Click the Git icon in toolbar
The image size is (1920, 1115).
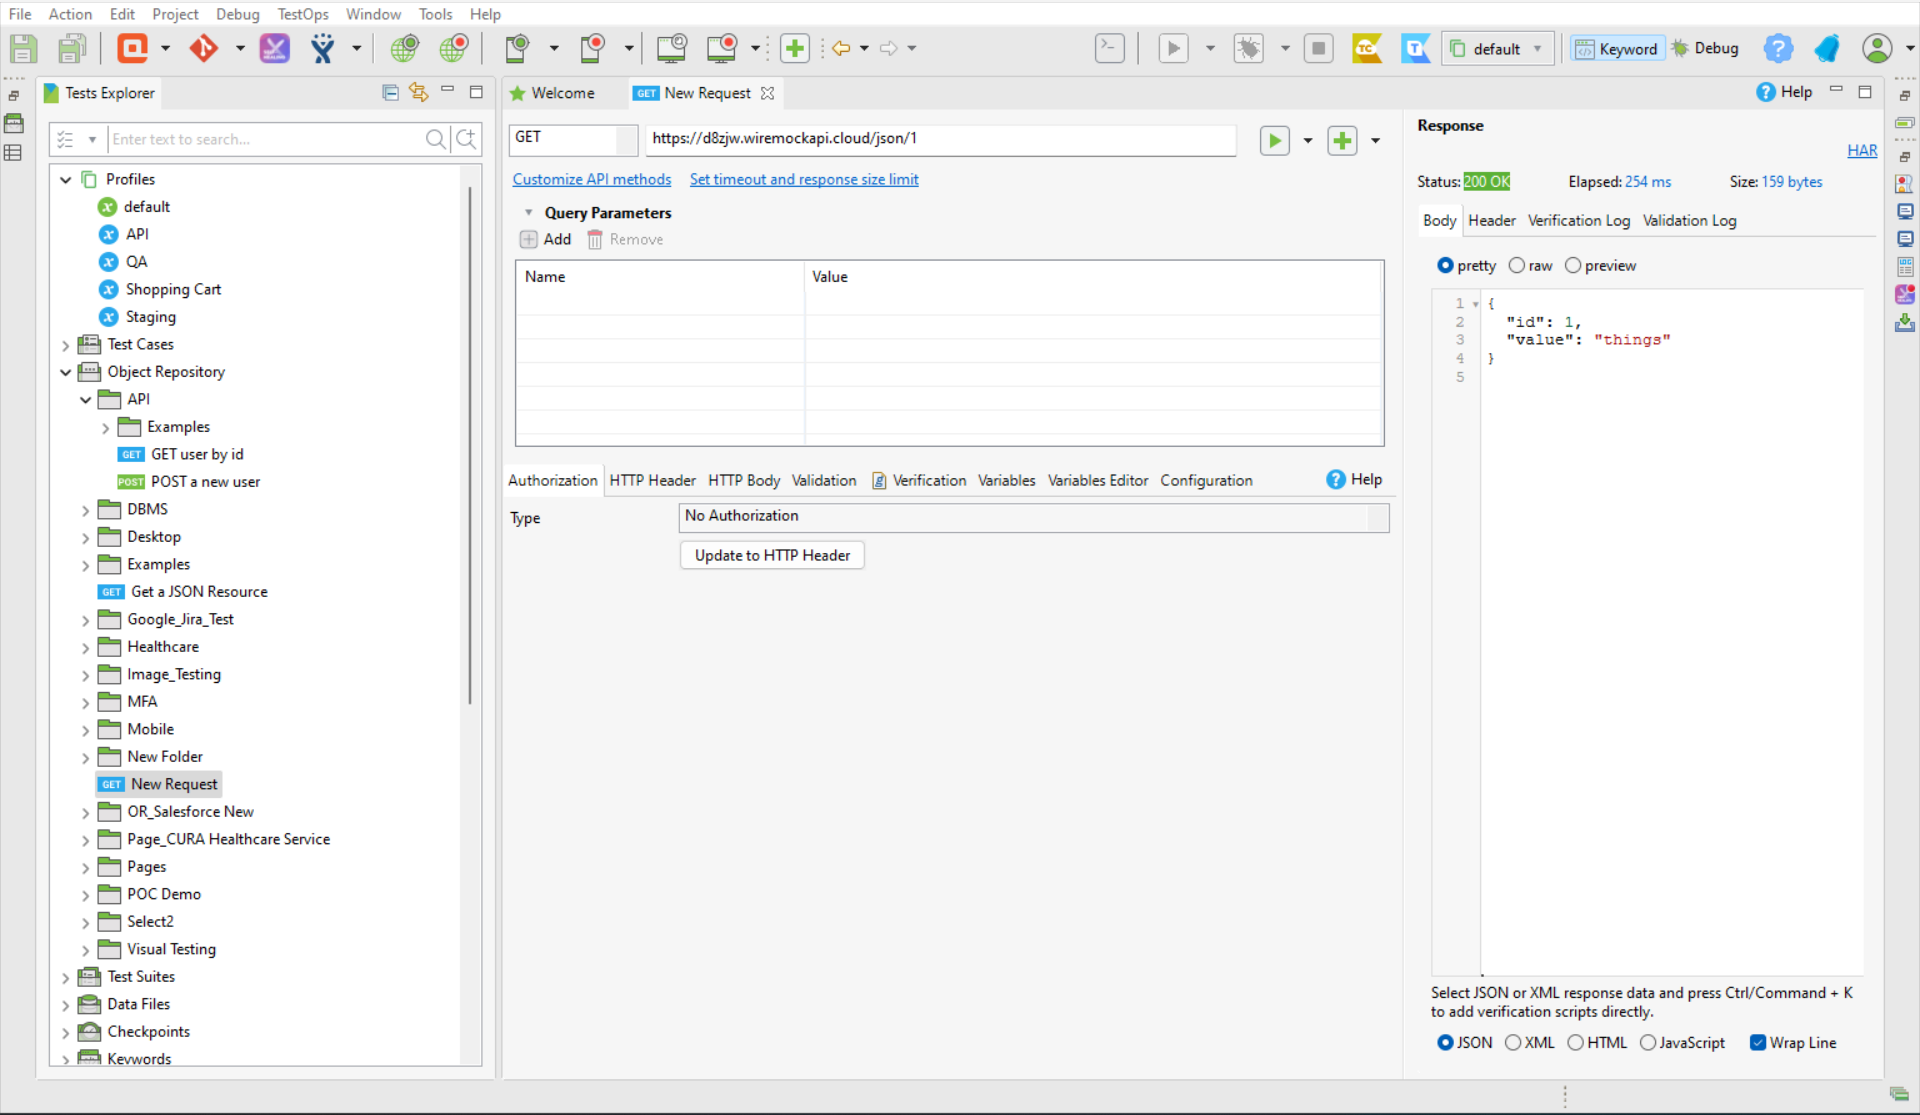click(x=204, y=48)
